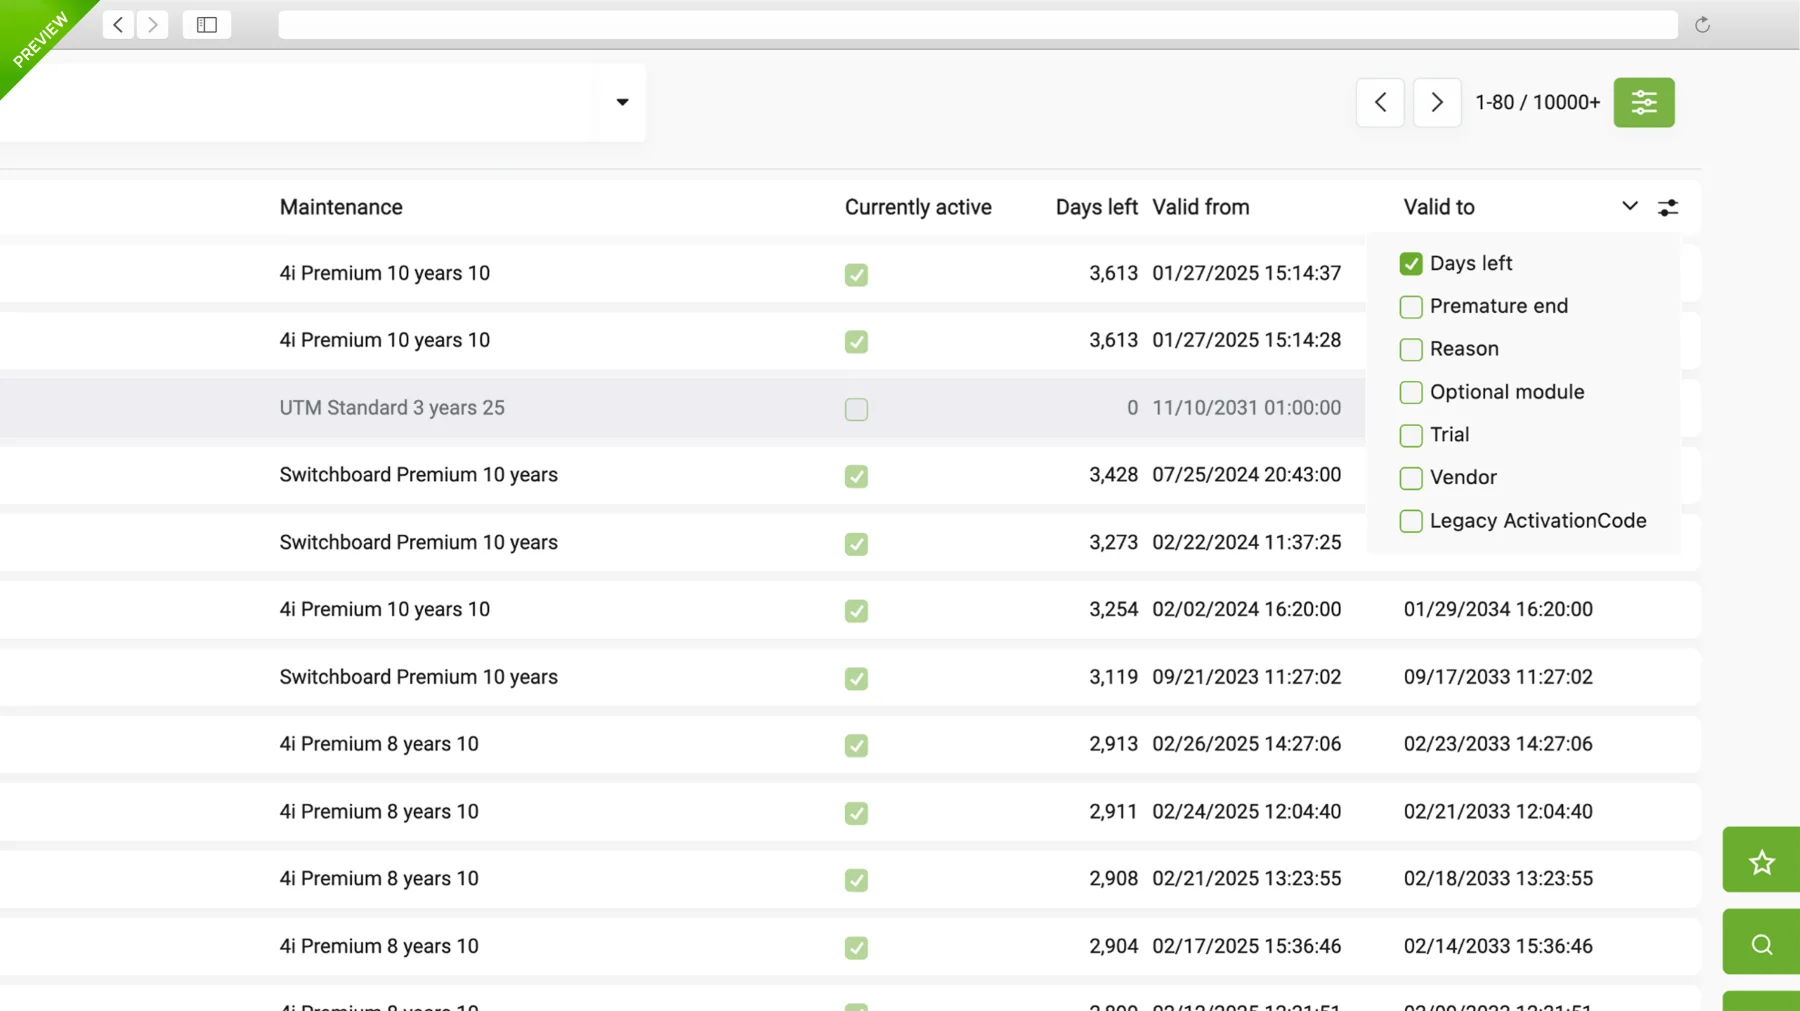This screenshot has height=1011, width=1800.
Task: Toggle the browser sidebar panel icon
Action: [x=207, y=25]
